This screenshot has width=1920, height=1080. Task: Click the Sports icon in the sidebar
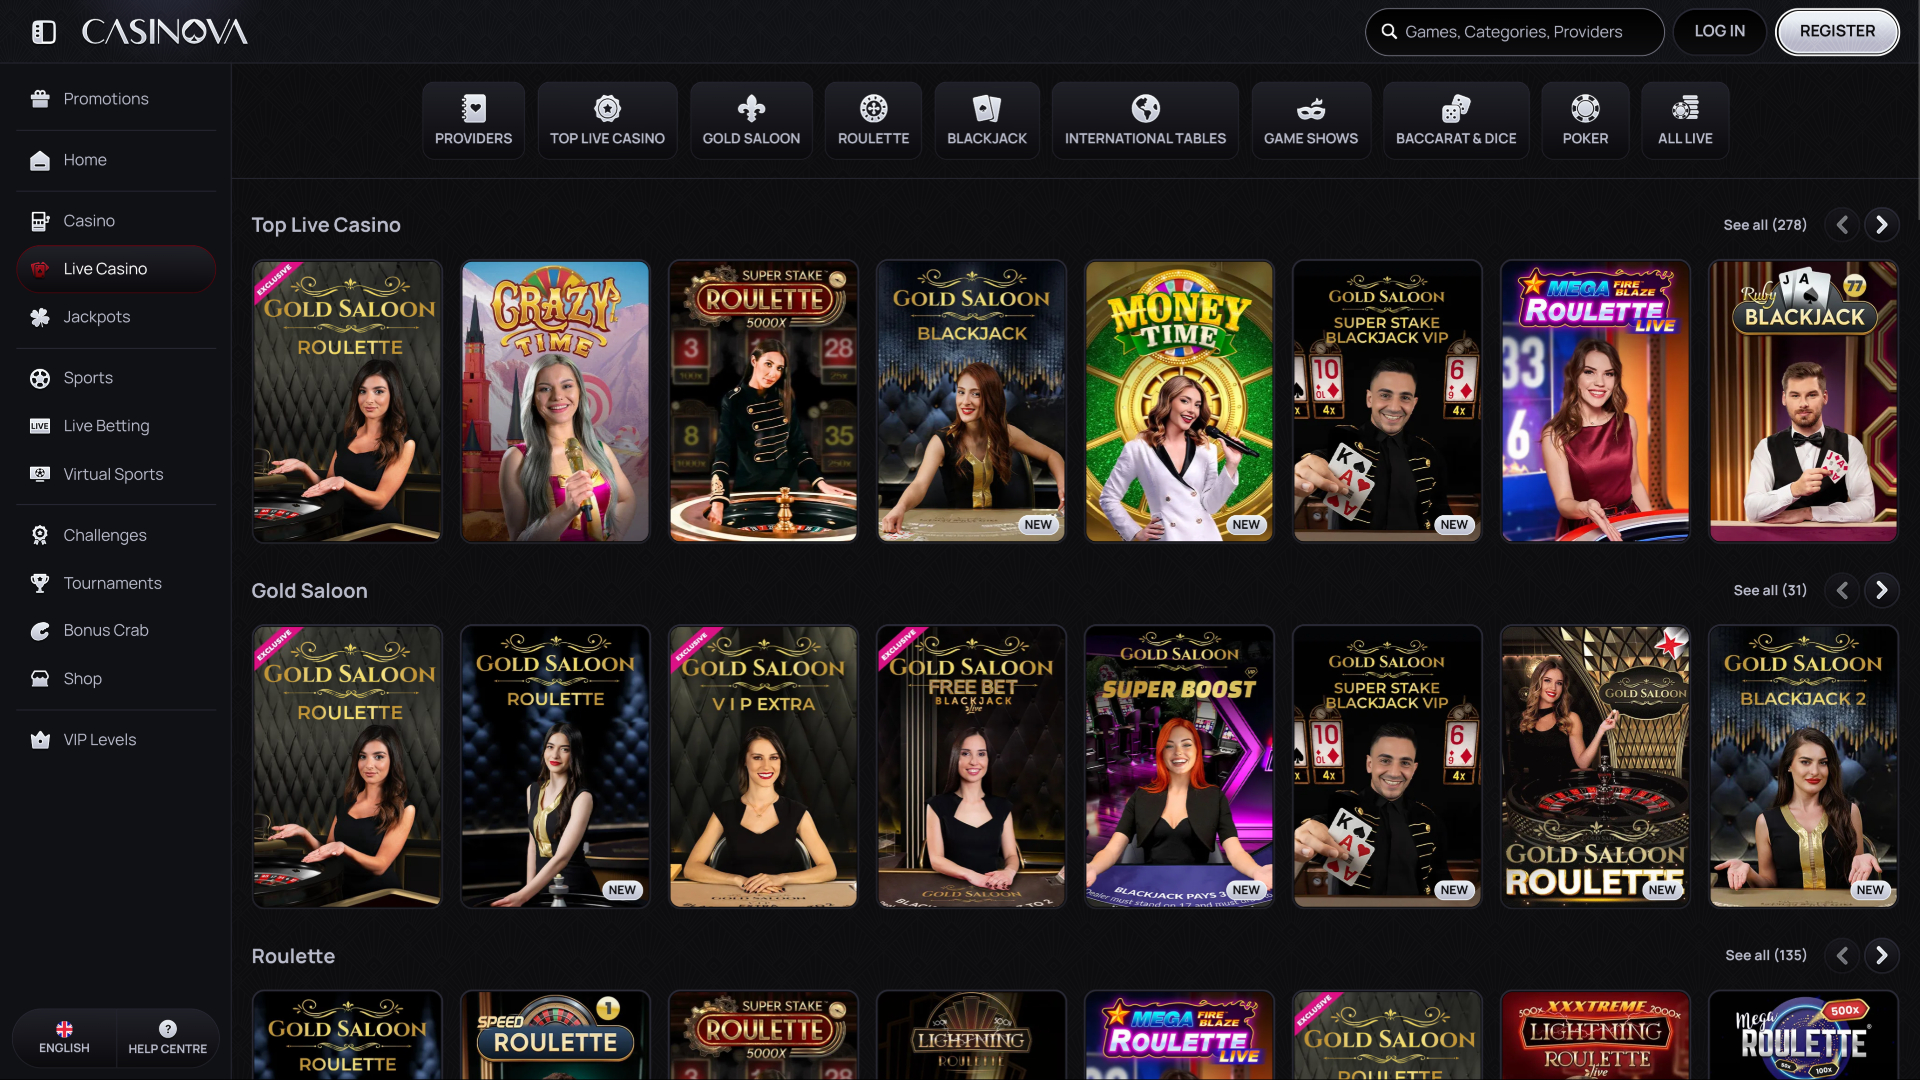40,377
